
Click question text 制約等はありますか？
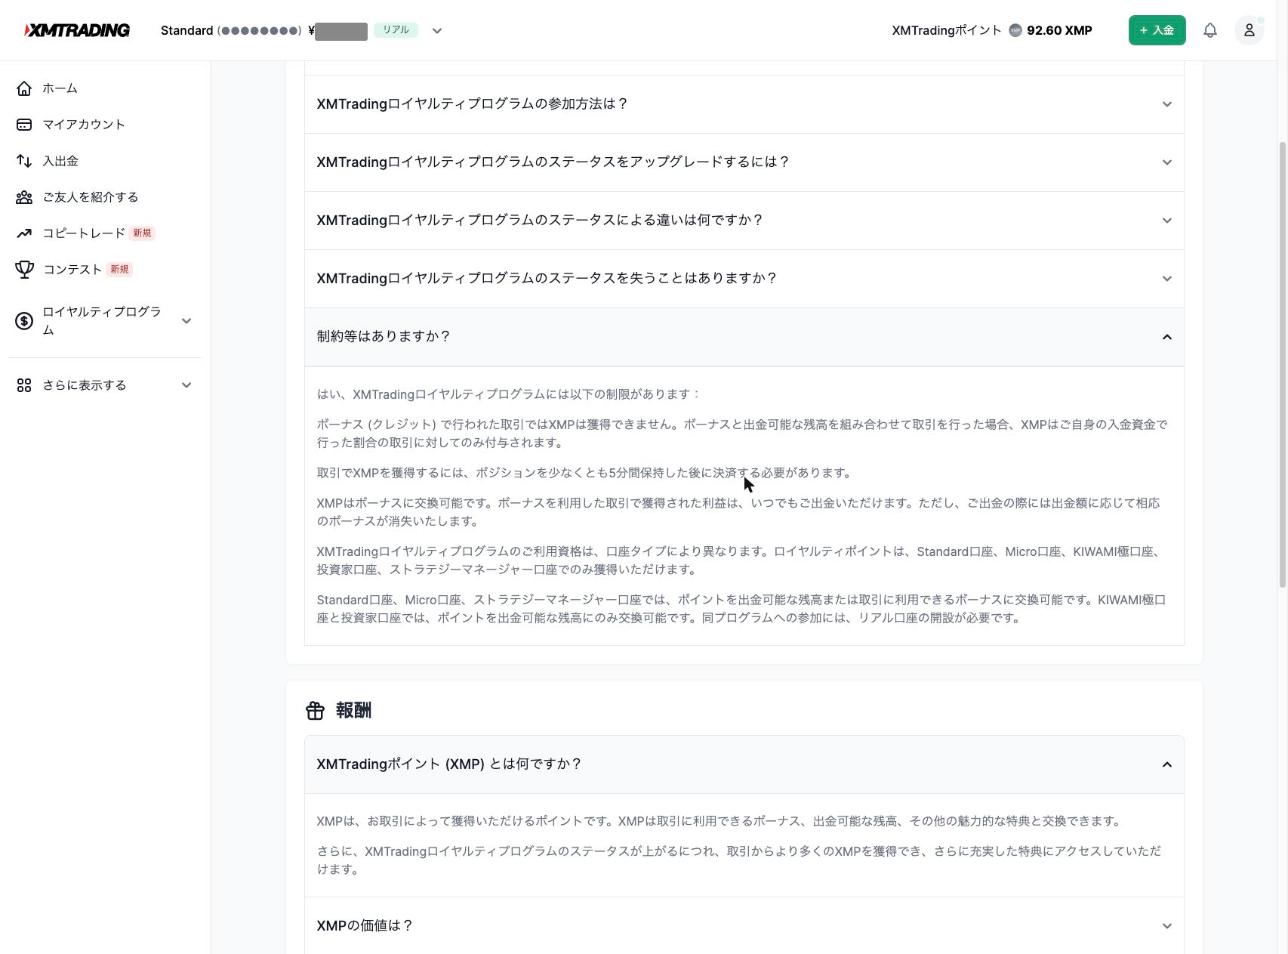[384, 336]
